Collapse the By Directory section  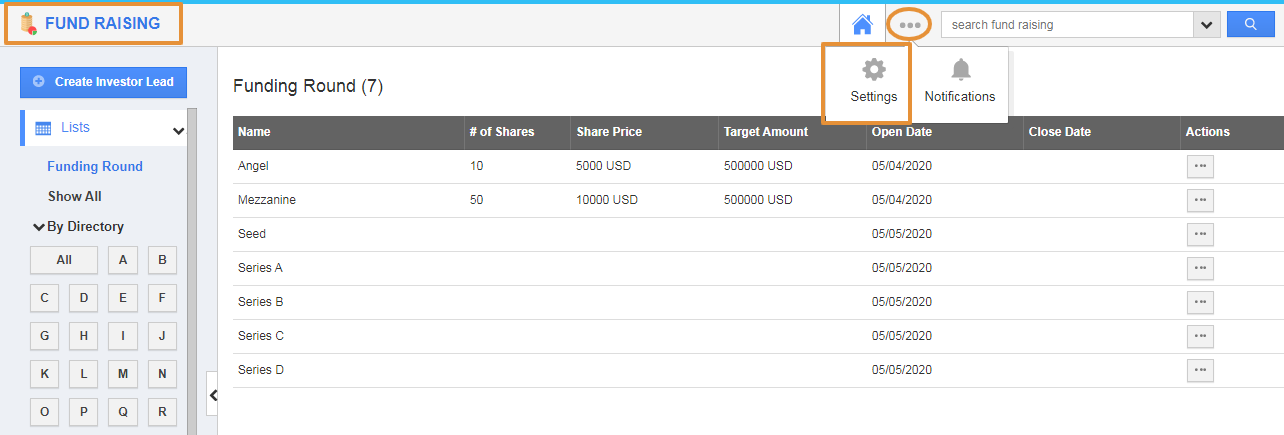tap(39, 227)
